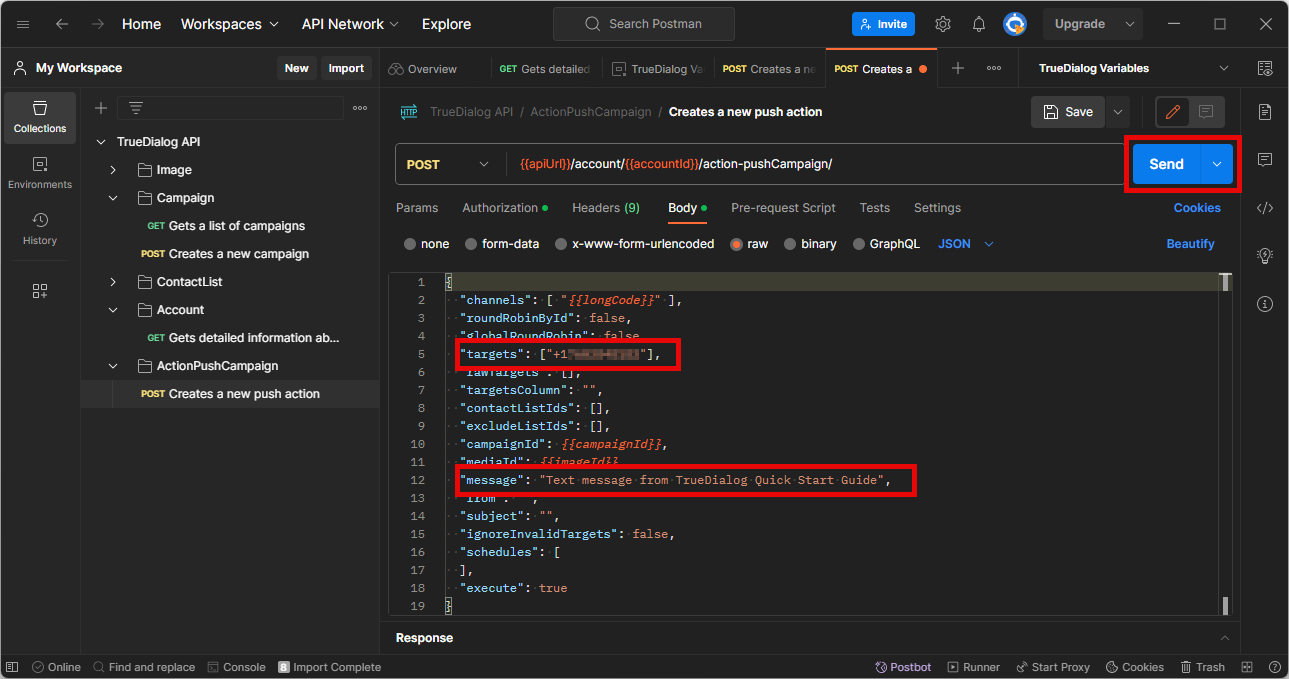Collapse the ActionPushCampaign folder
The width and height of the screenshot is (1289, 679).
[x=113, y=366]
